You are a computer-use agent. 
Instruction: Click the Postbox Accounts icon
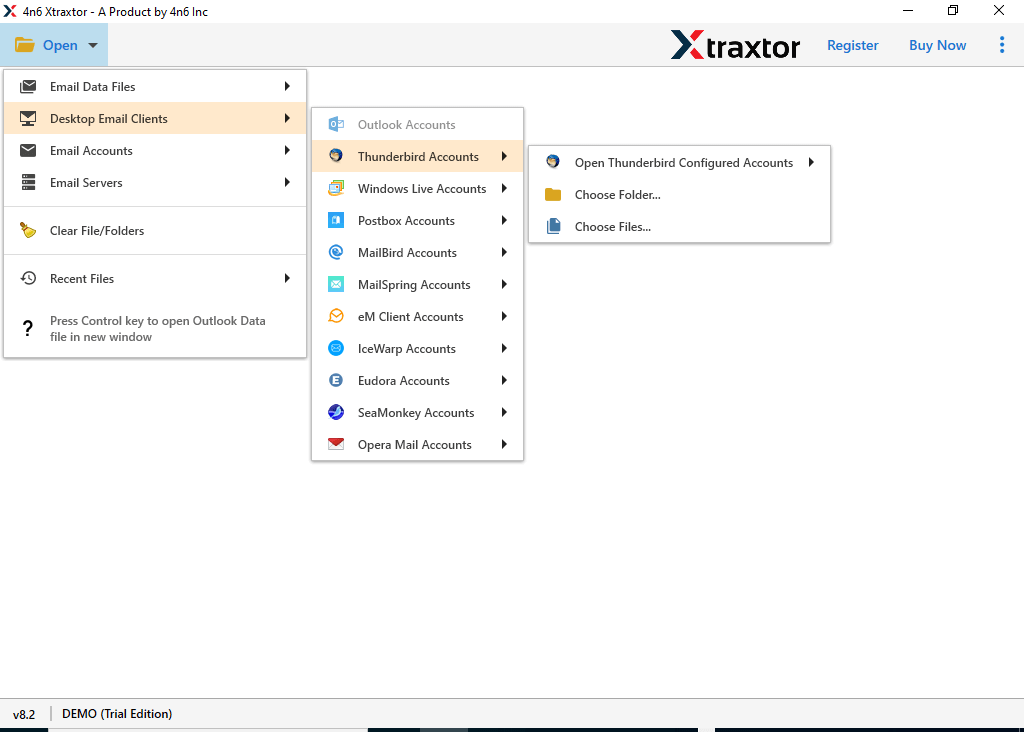coord(335,220)
